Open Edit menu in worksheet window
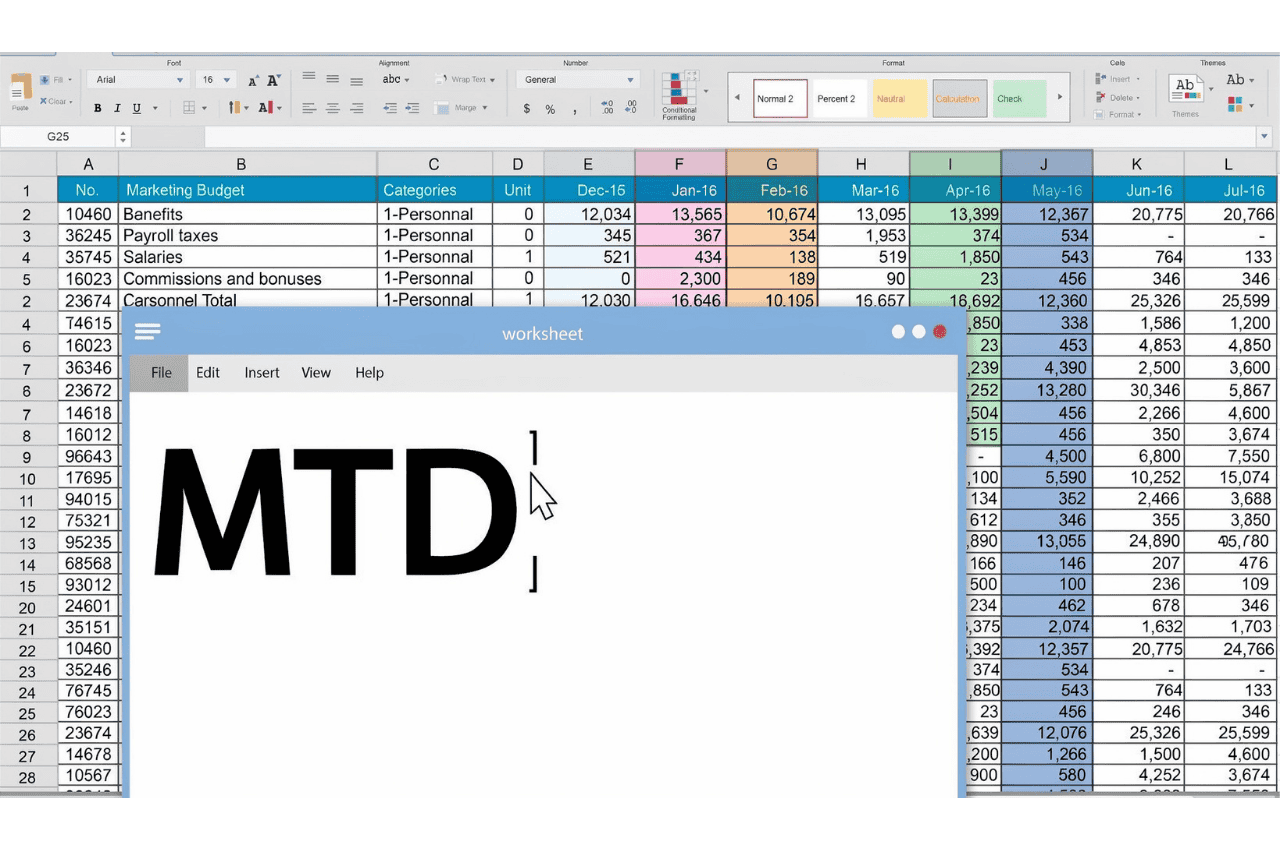This screenshot has width=1280, height=850. click(208, 372)
